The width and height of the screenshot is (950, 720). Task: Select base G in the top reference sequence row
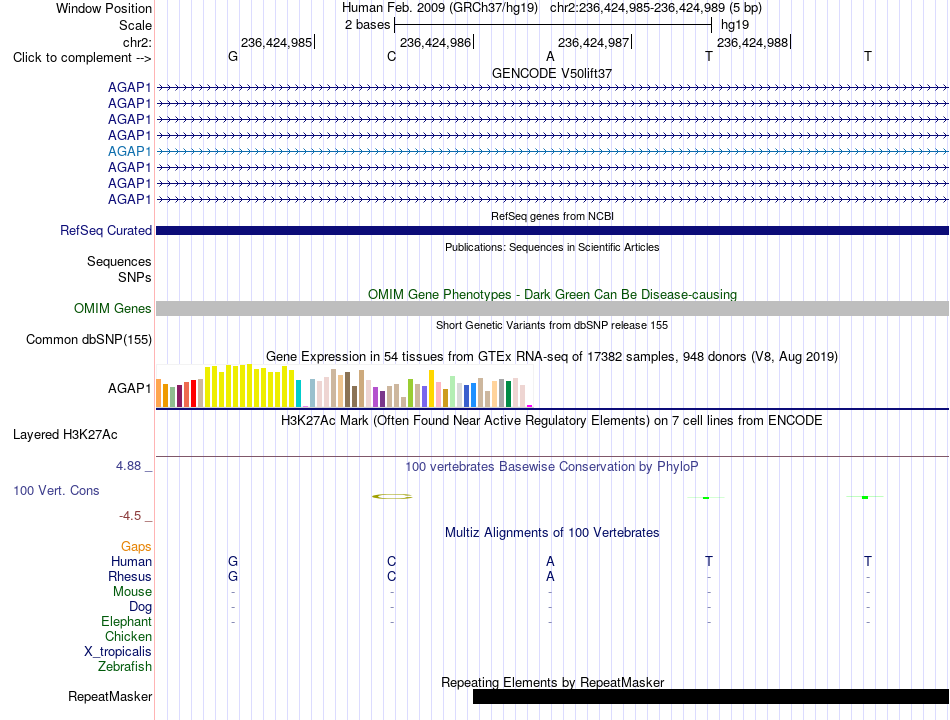click(x=233, y=56)
